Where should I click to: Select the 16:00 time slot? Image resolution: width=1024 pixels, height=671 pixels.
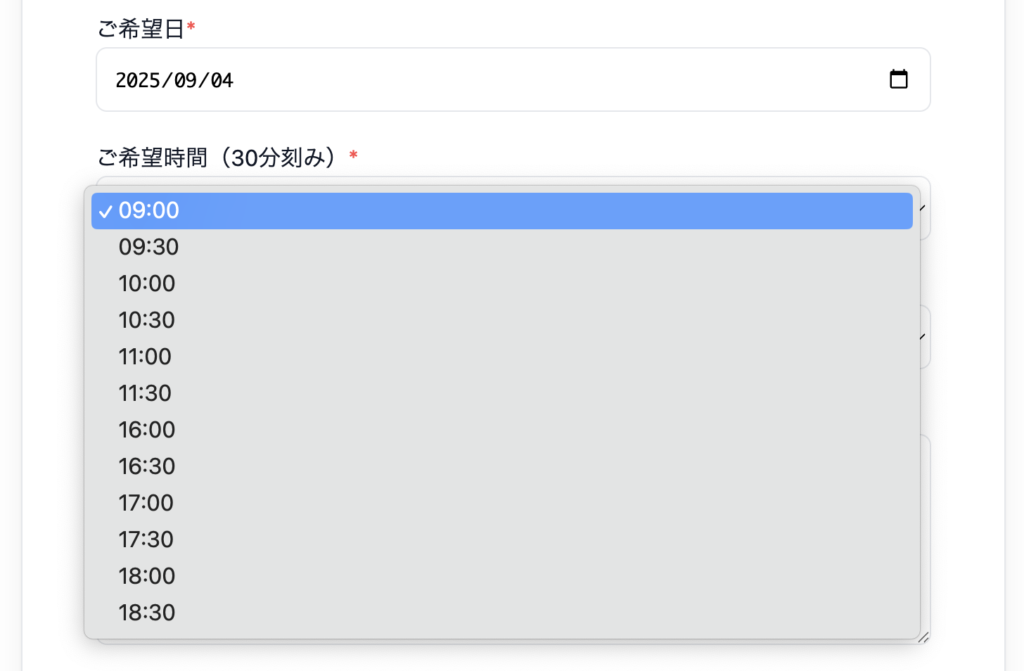pos(502,430)
